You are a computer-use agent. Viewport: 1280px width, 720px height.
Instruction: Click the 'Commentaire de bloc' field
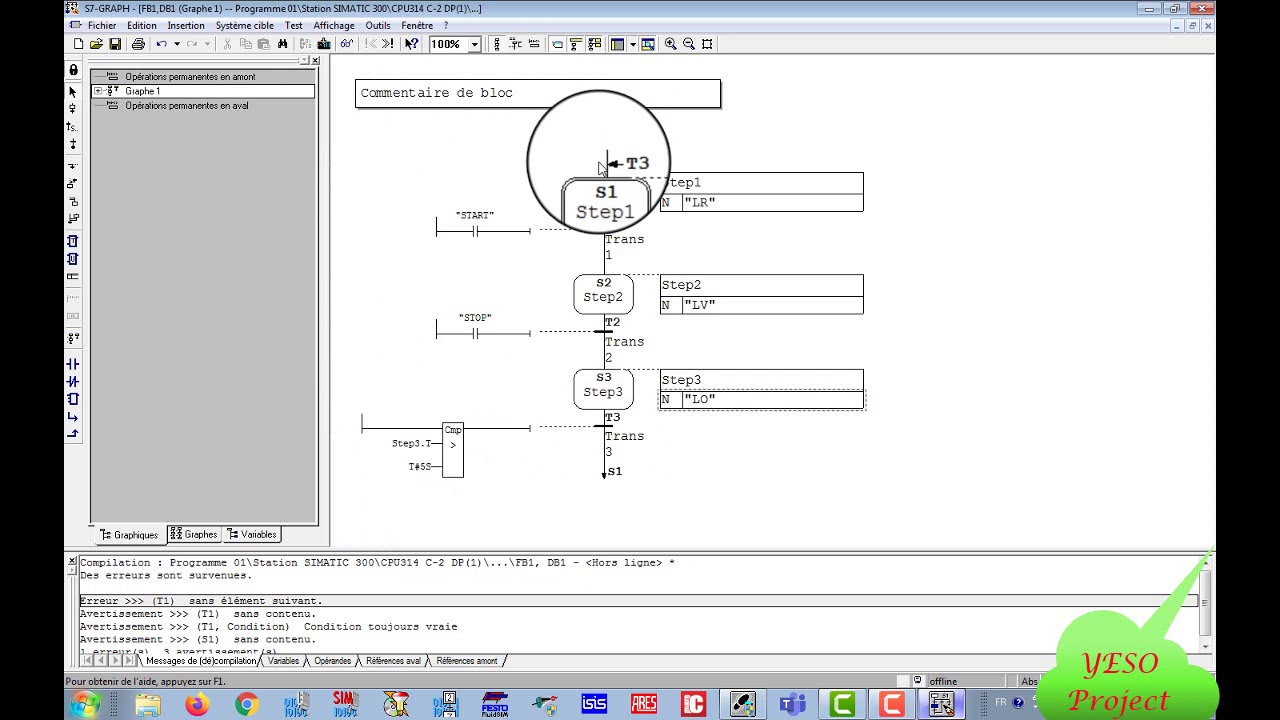(x=538, y=94)
